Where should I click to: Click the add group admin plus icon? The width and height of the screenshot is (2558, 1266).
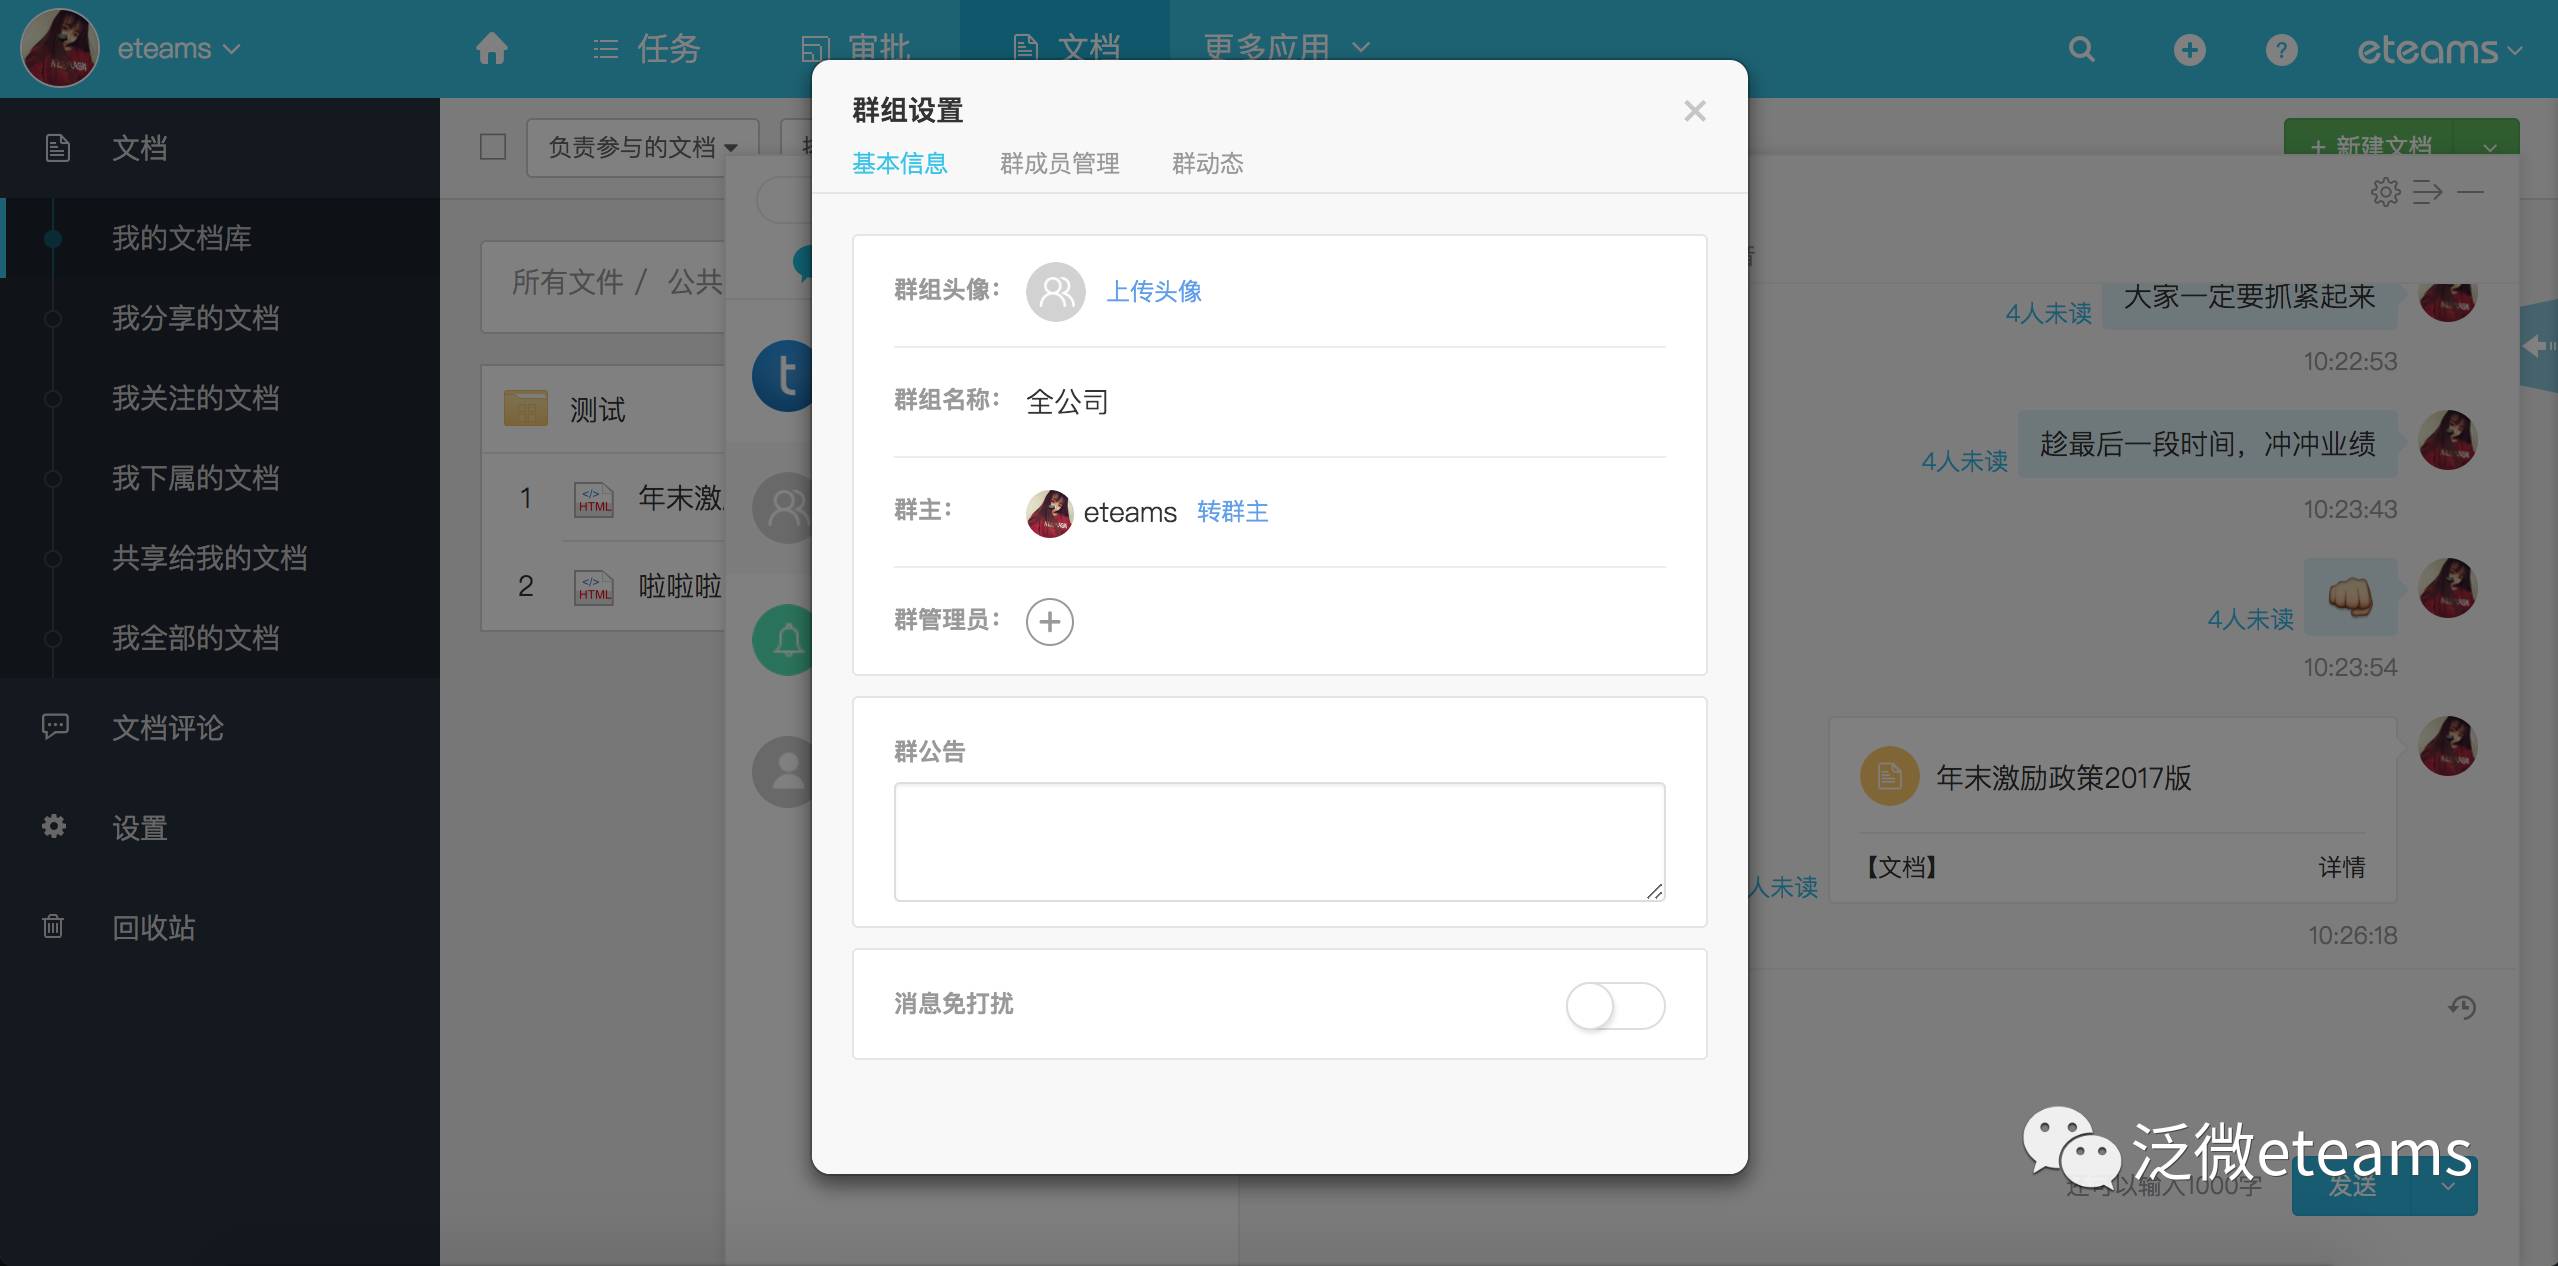[x=1049, y=622]
